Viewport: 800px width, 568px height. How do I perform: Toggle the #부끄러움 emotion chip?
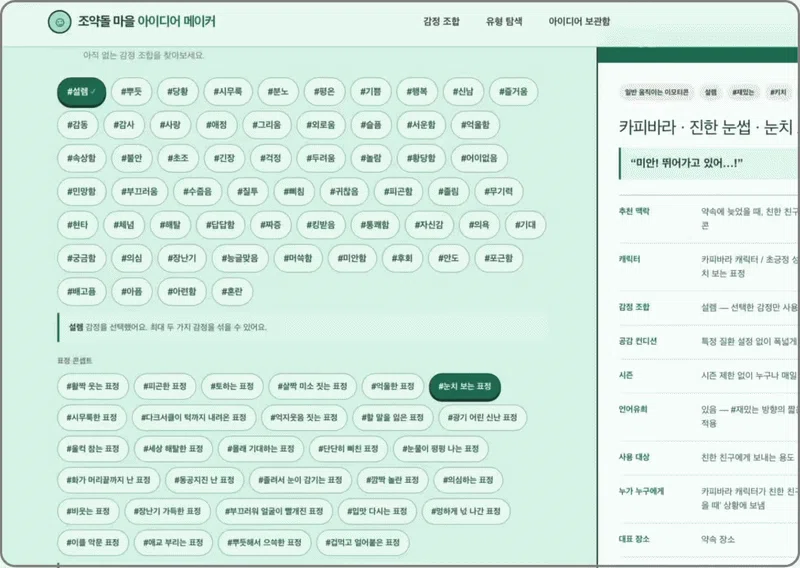pyautogui.click(x=139, y=192)
